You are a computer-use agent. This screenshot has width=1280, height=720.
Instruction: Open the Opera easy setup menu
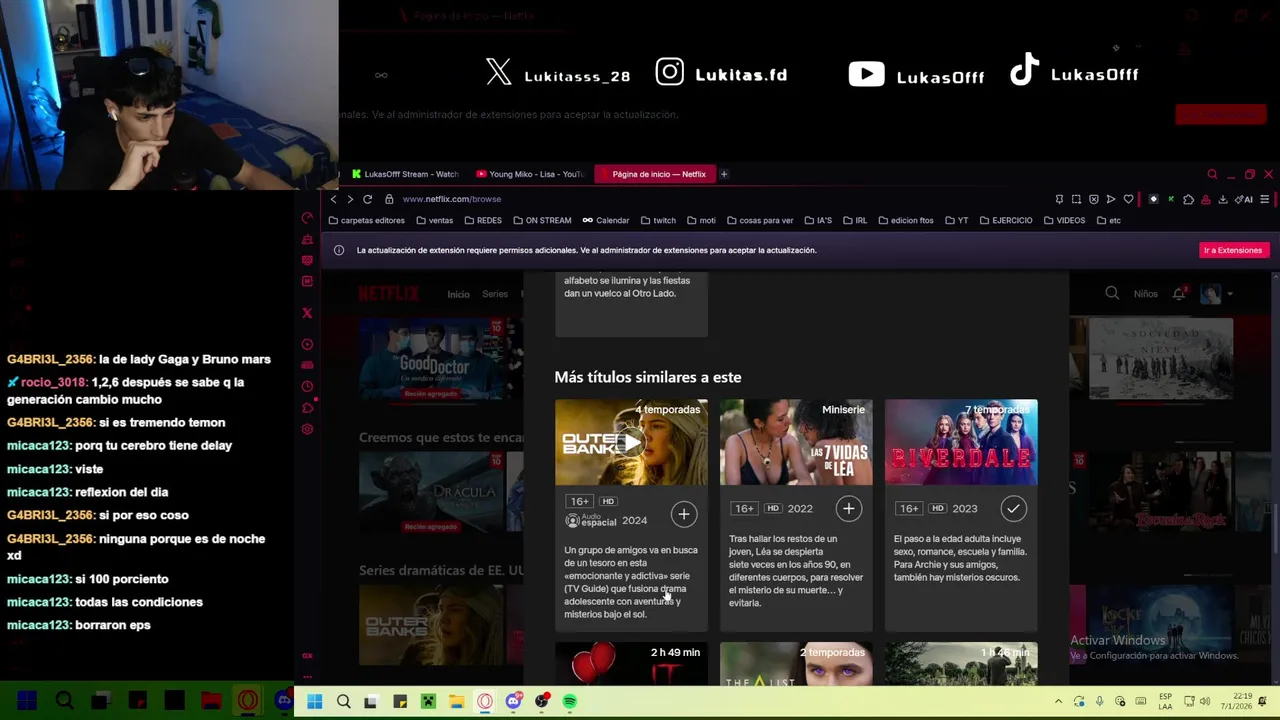(1264, 199)
